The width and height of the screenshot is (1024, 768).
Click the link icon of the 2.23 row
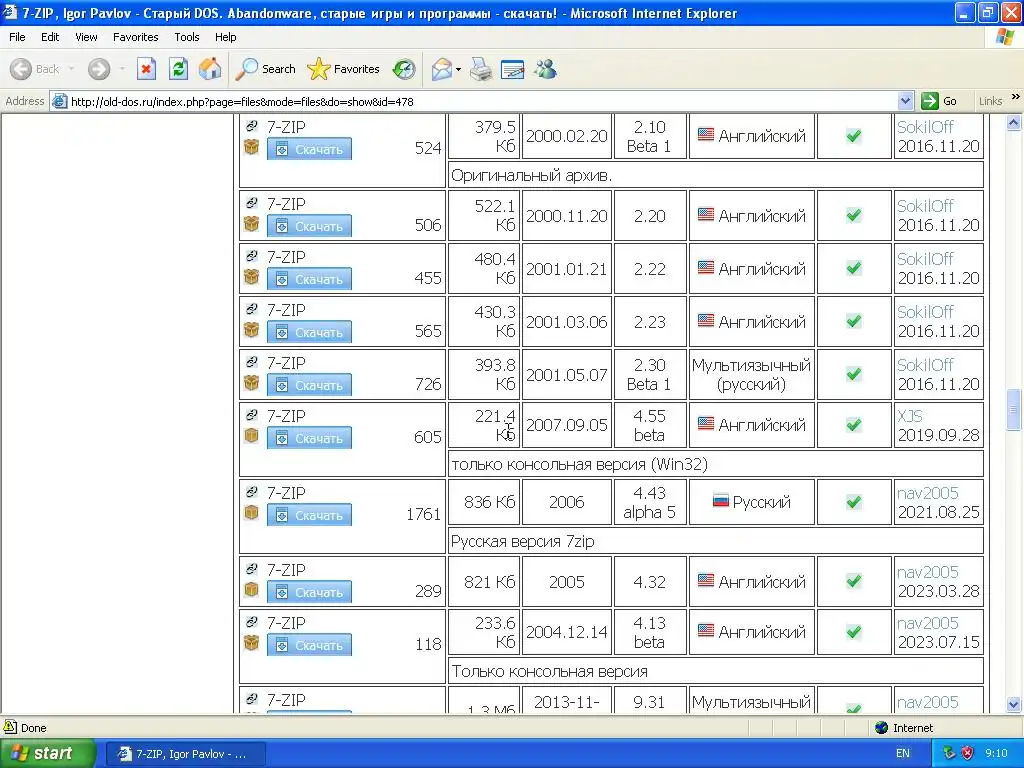[x=251, y=309]
